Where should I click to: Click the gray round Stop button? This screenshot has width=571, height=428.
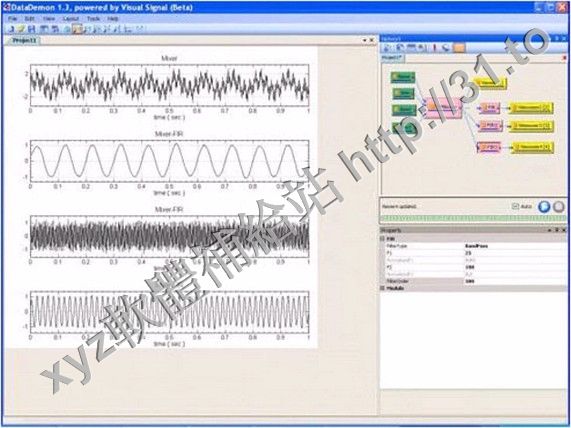(559, 207)
